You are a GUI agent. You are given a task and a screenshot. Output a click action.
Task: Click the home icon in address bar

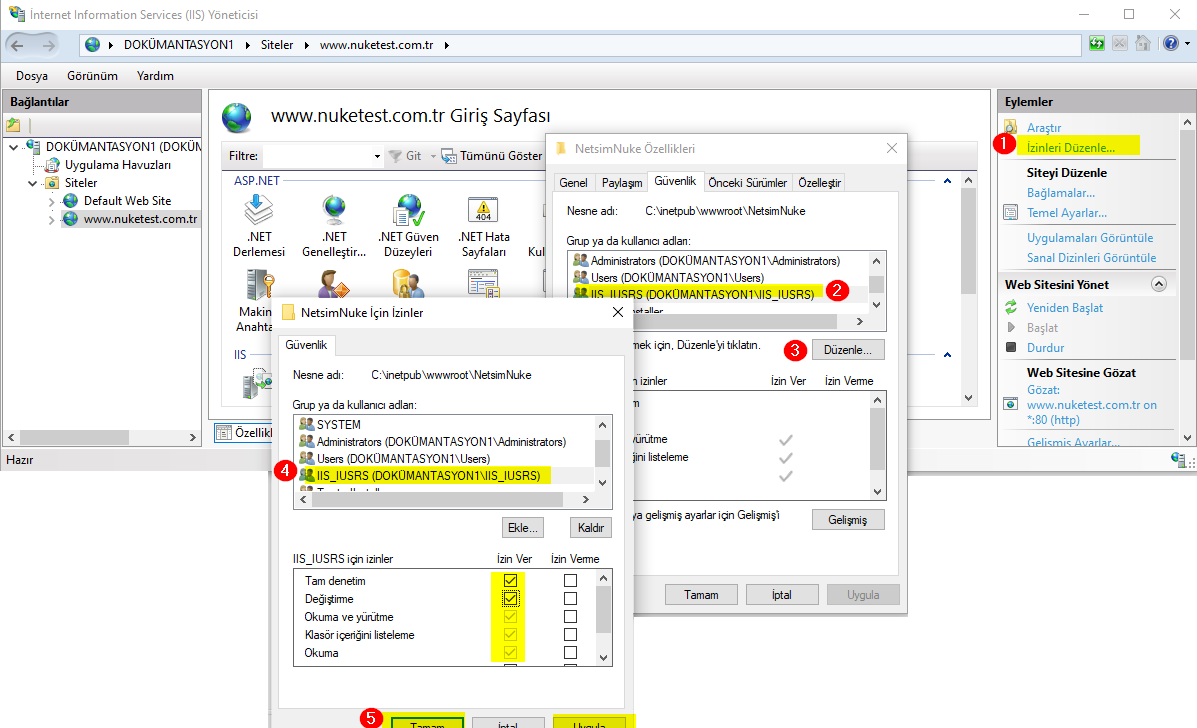click(1143, 43)
